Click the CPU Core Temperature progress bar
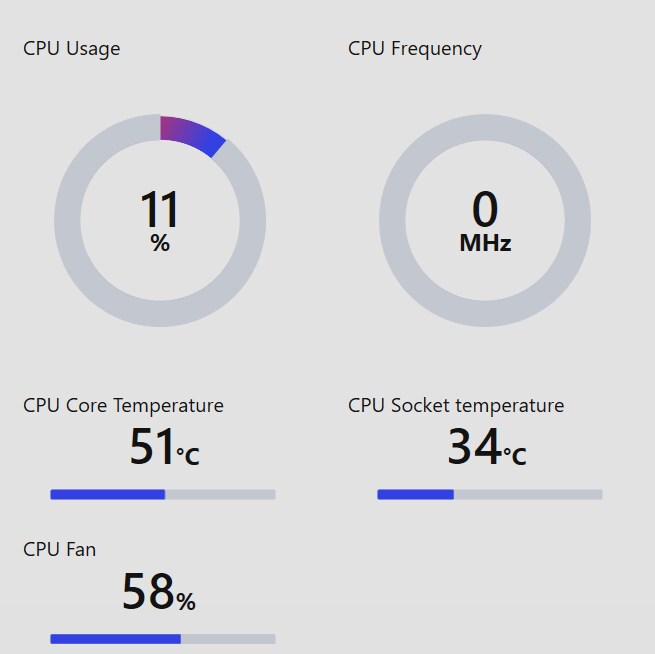This screenshot has width=655, height=654. tap(162, 494)
